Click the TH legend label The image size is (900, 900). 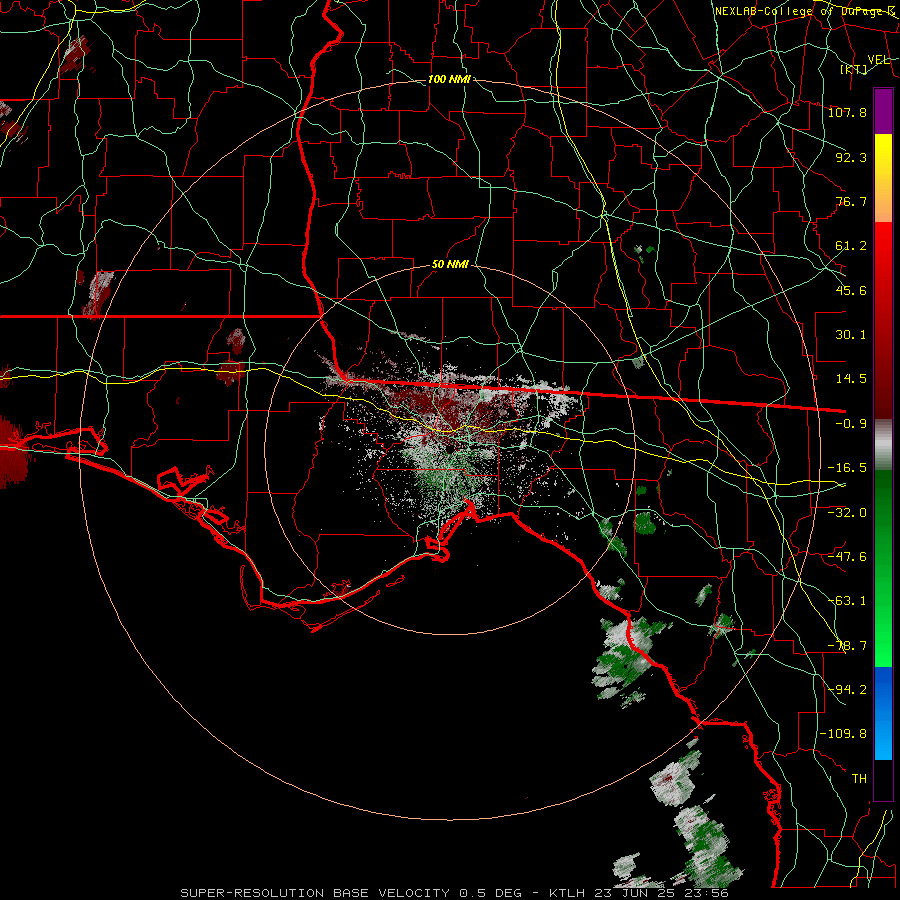pyautogui.click(x=859, y=778)
